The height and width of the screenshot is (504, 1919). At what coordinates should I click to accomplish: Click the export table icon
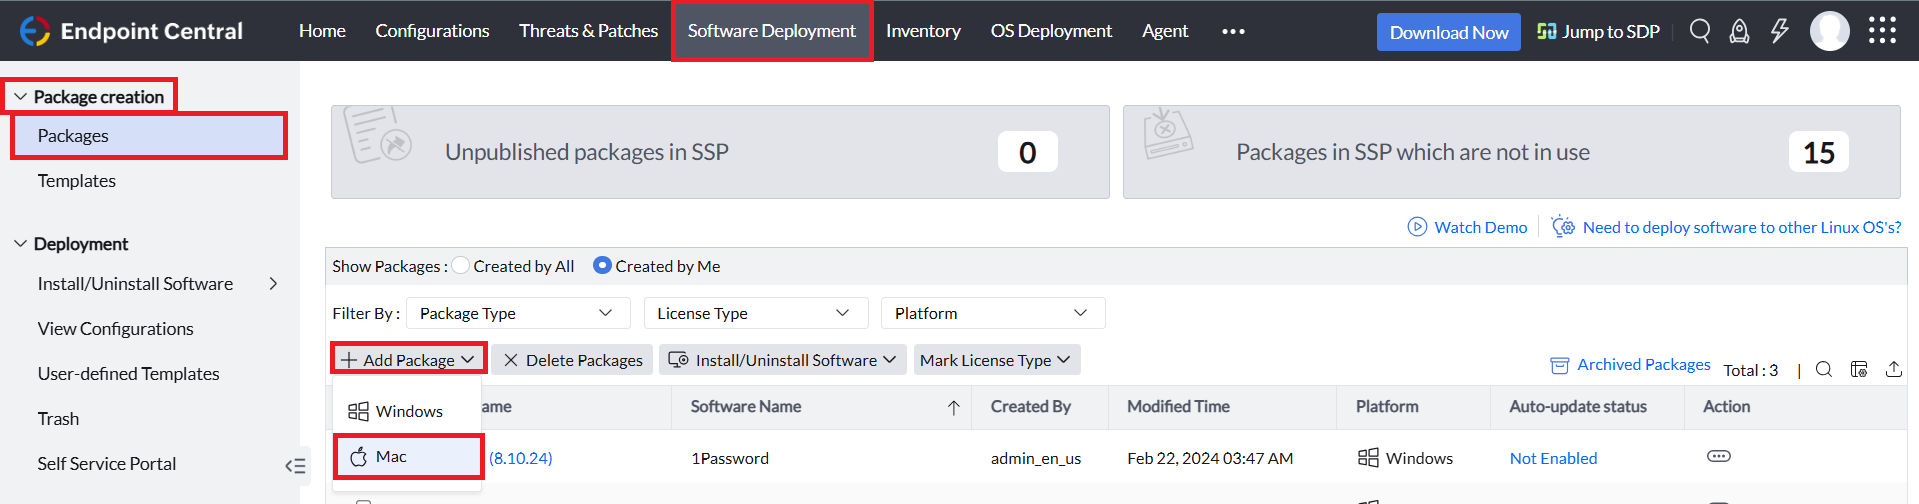tap(1894, 369)
